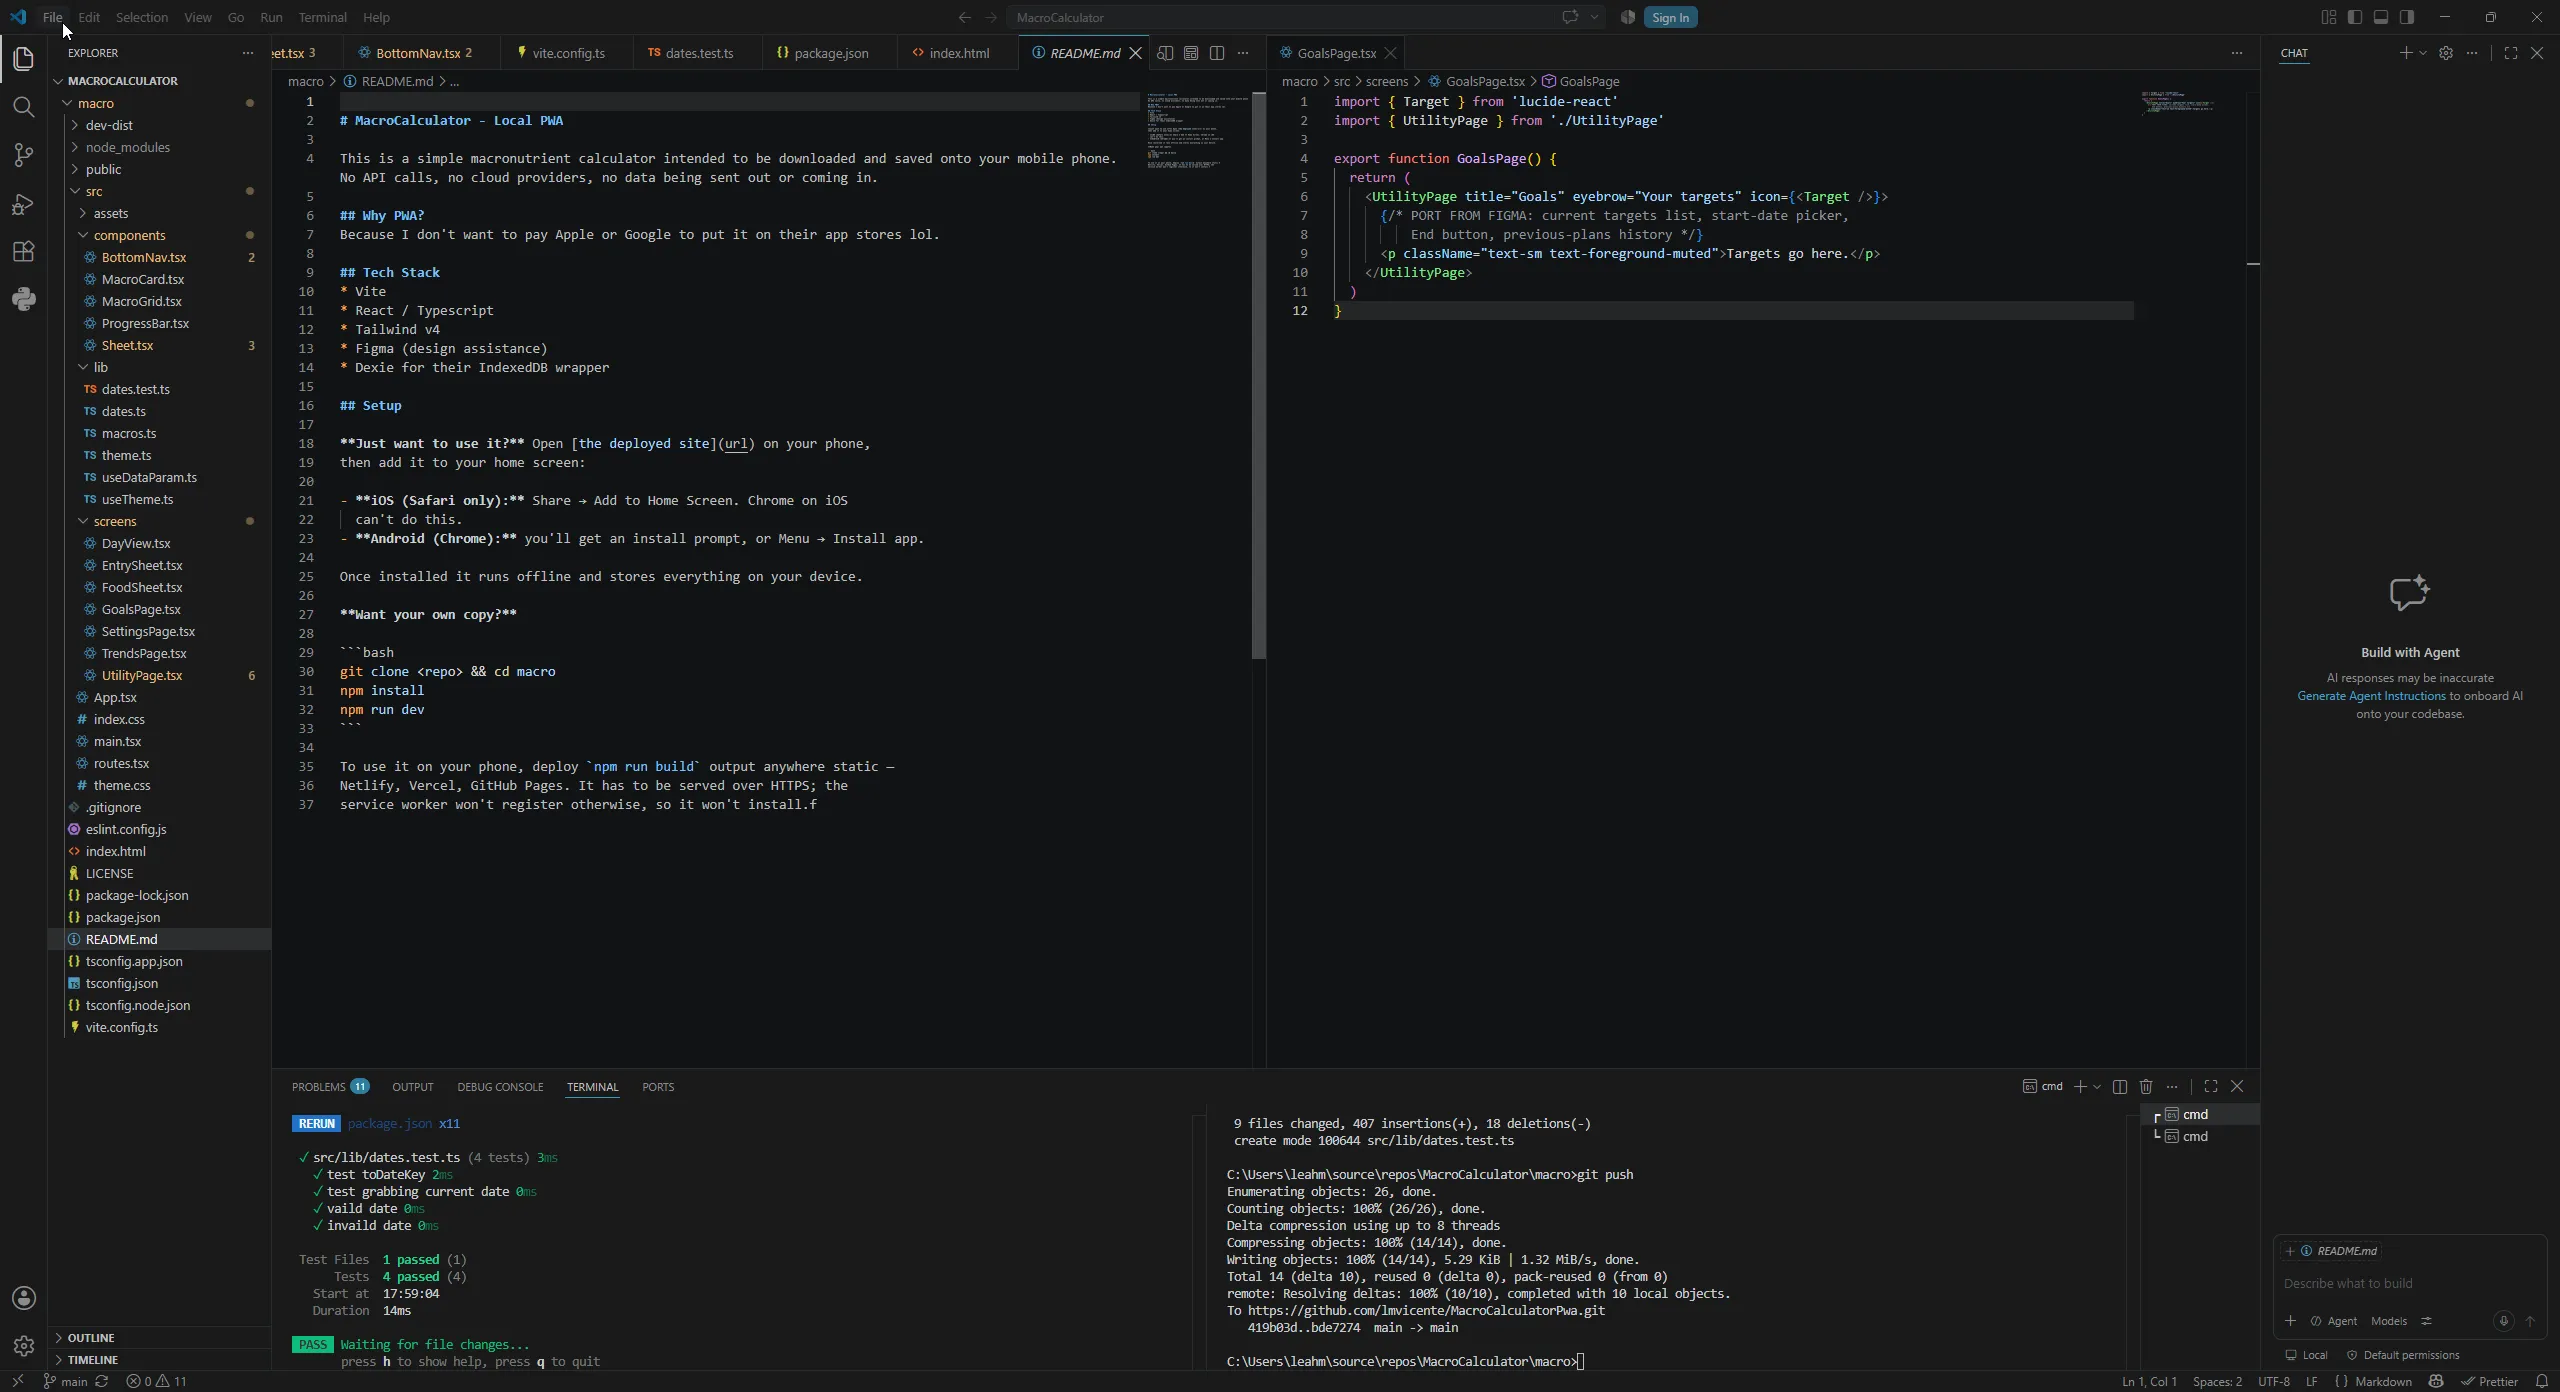Click the Prettier status bar item

pyautogui.click(x=2490, y=1381)
